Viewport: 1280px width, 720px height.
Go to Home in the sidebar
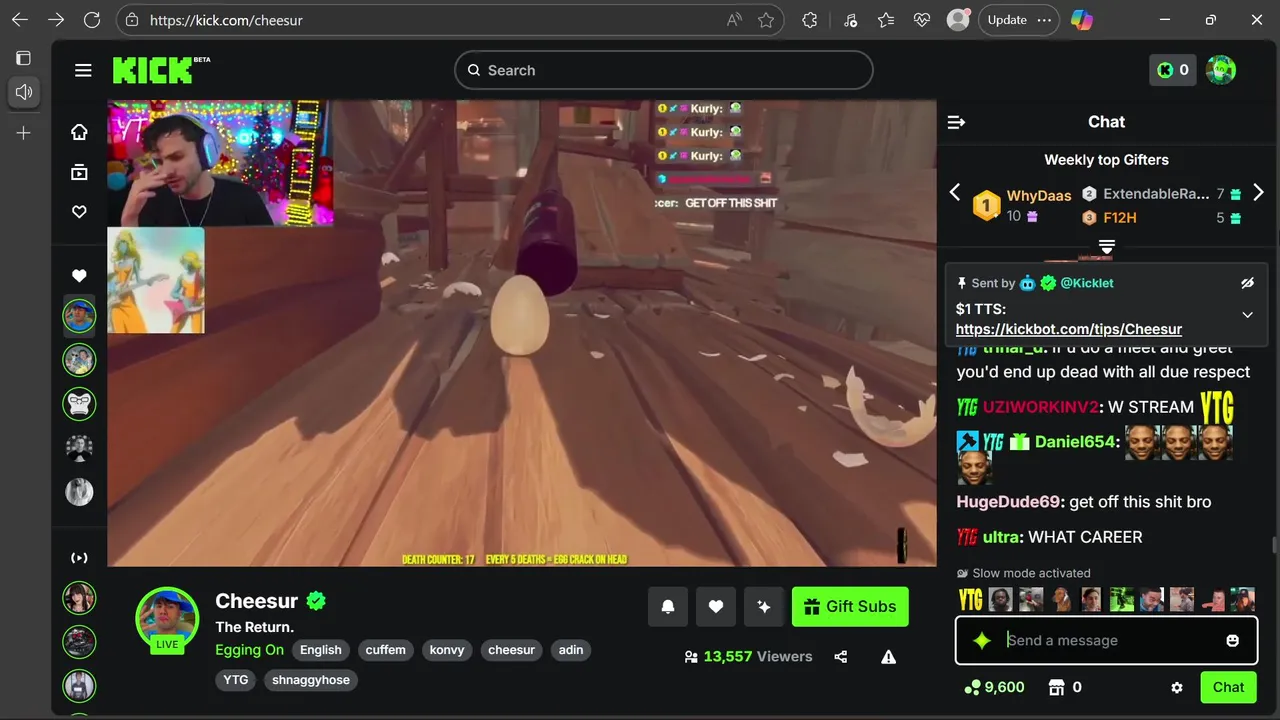point(79,132)
